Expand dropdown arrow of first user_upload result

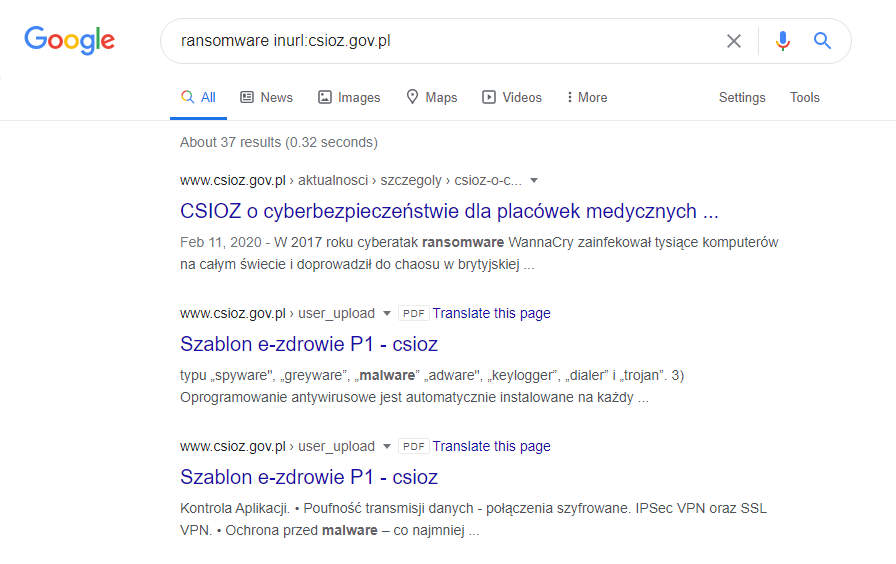[x=387, y=314]
